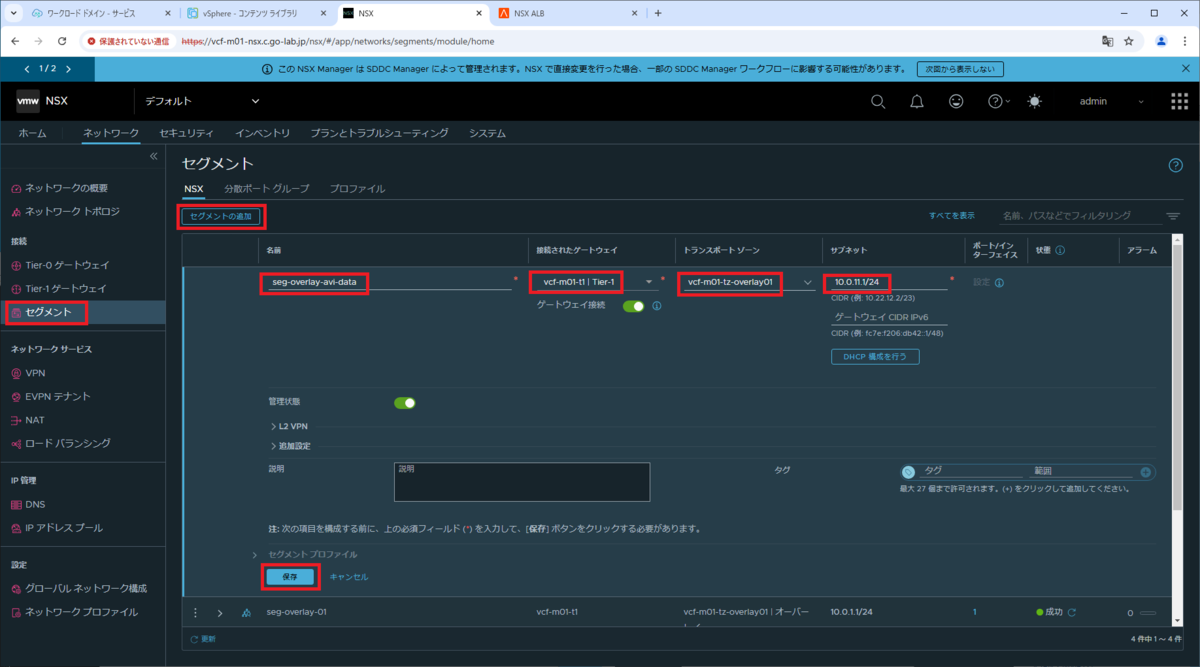Click info icon beside the ports setting
1200x667 pixels.
click(1000, 283)
